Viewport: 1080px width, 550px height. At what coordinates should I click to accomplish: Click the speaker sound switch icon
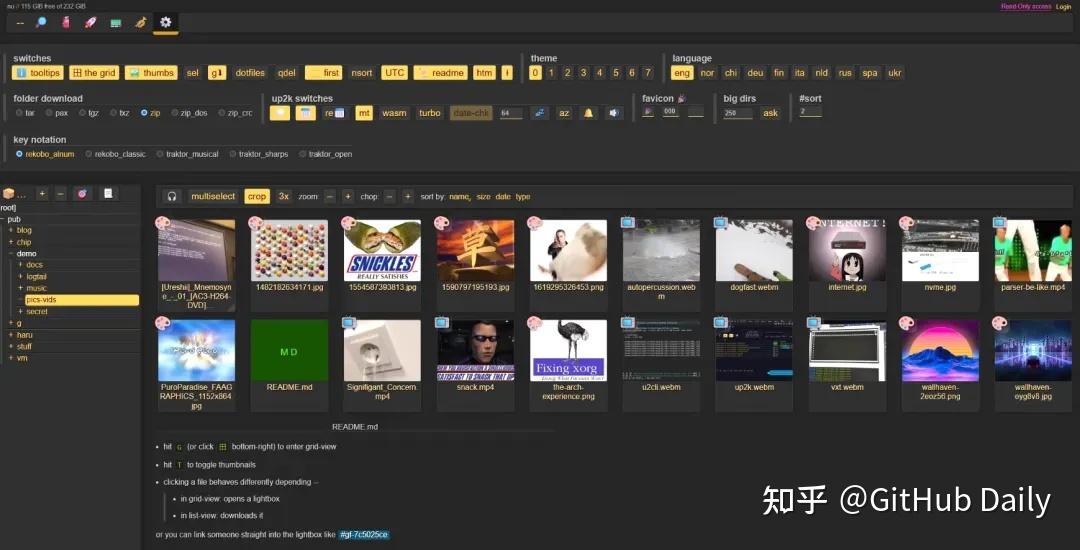point(613,113)
